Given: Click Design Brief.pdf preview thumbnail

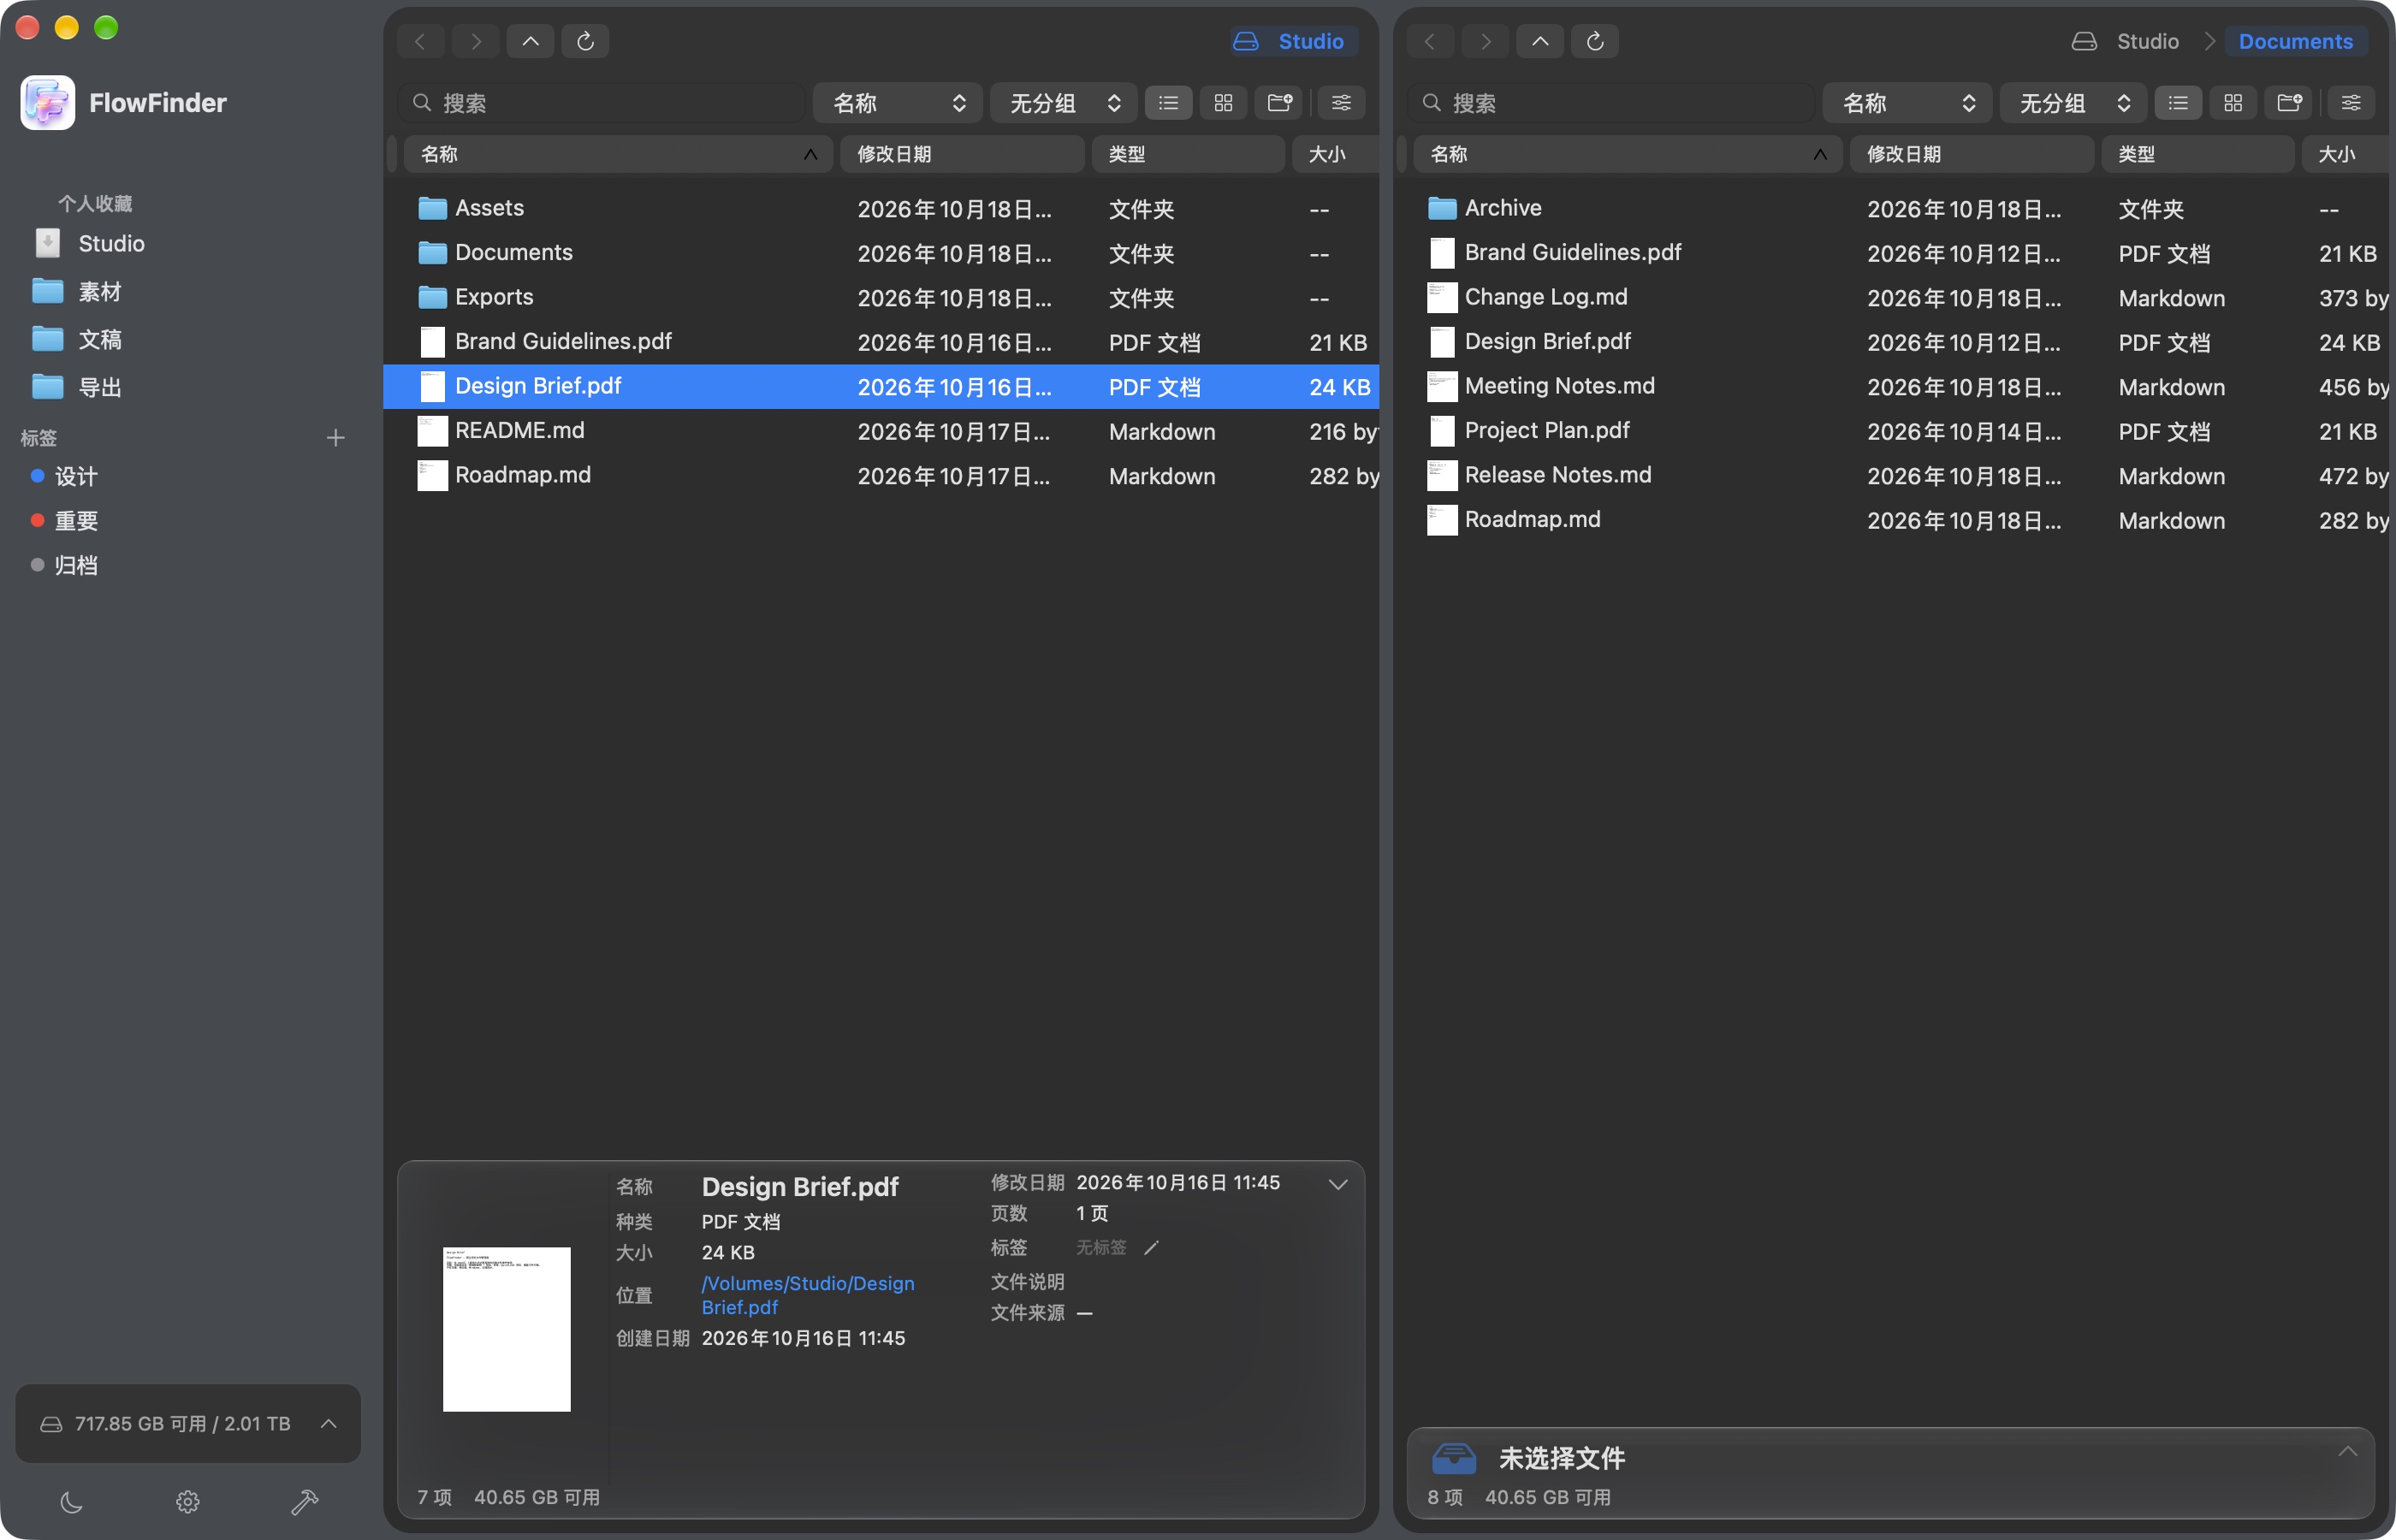Looking at the screenshot, I should 507,1329.
